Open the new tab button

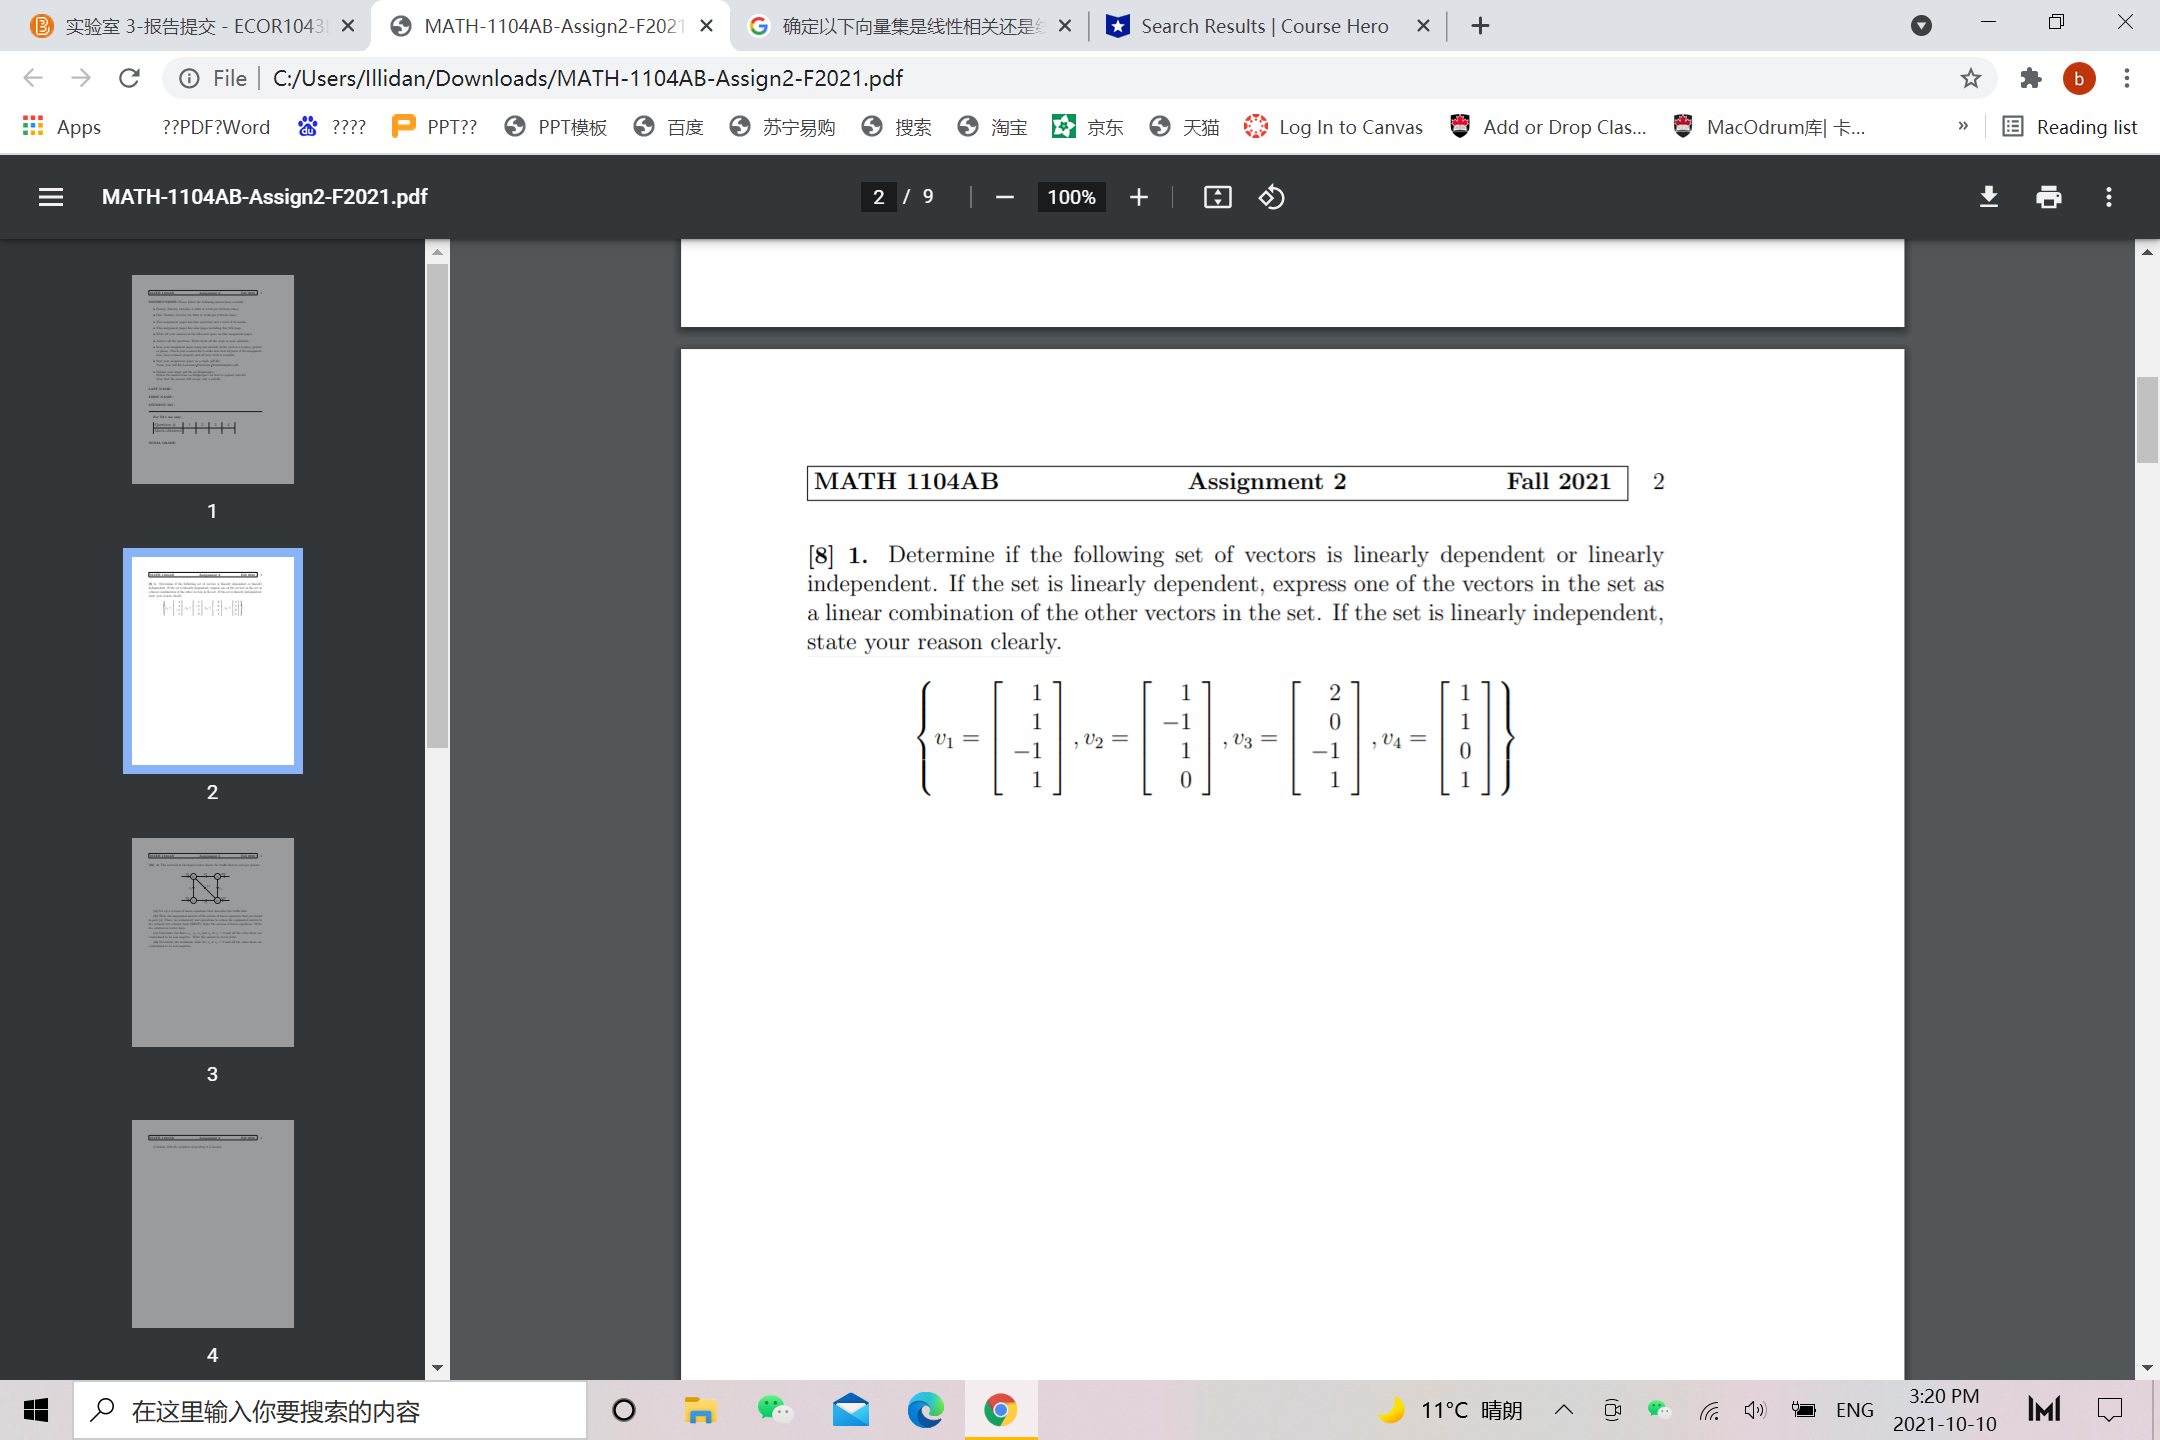point(1481,26)
